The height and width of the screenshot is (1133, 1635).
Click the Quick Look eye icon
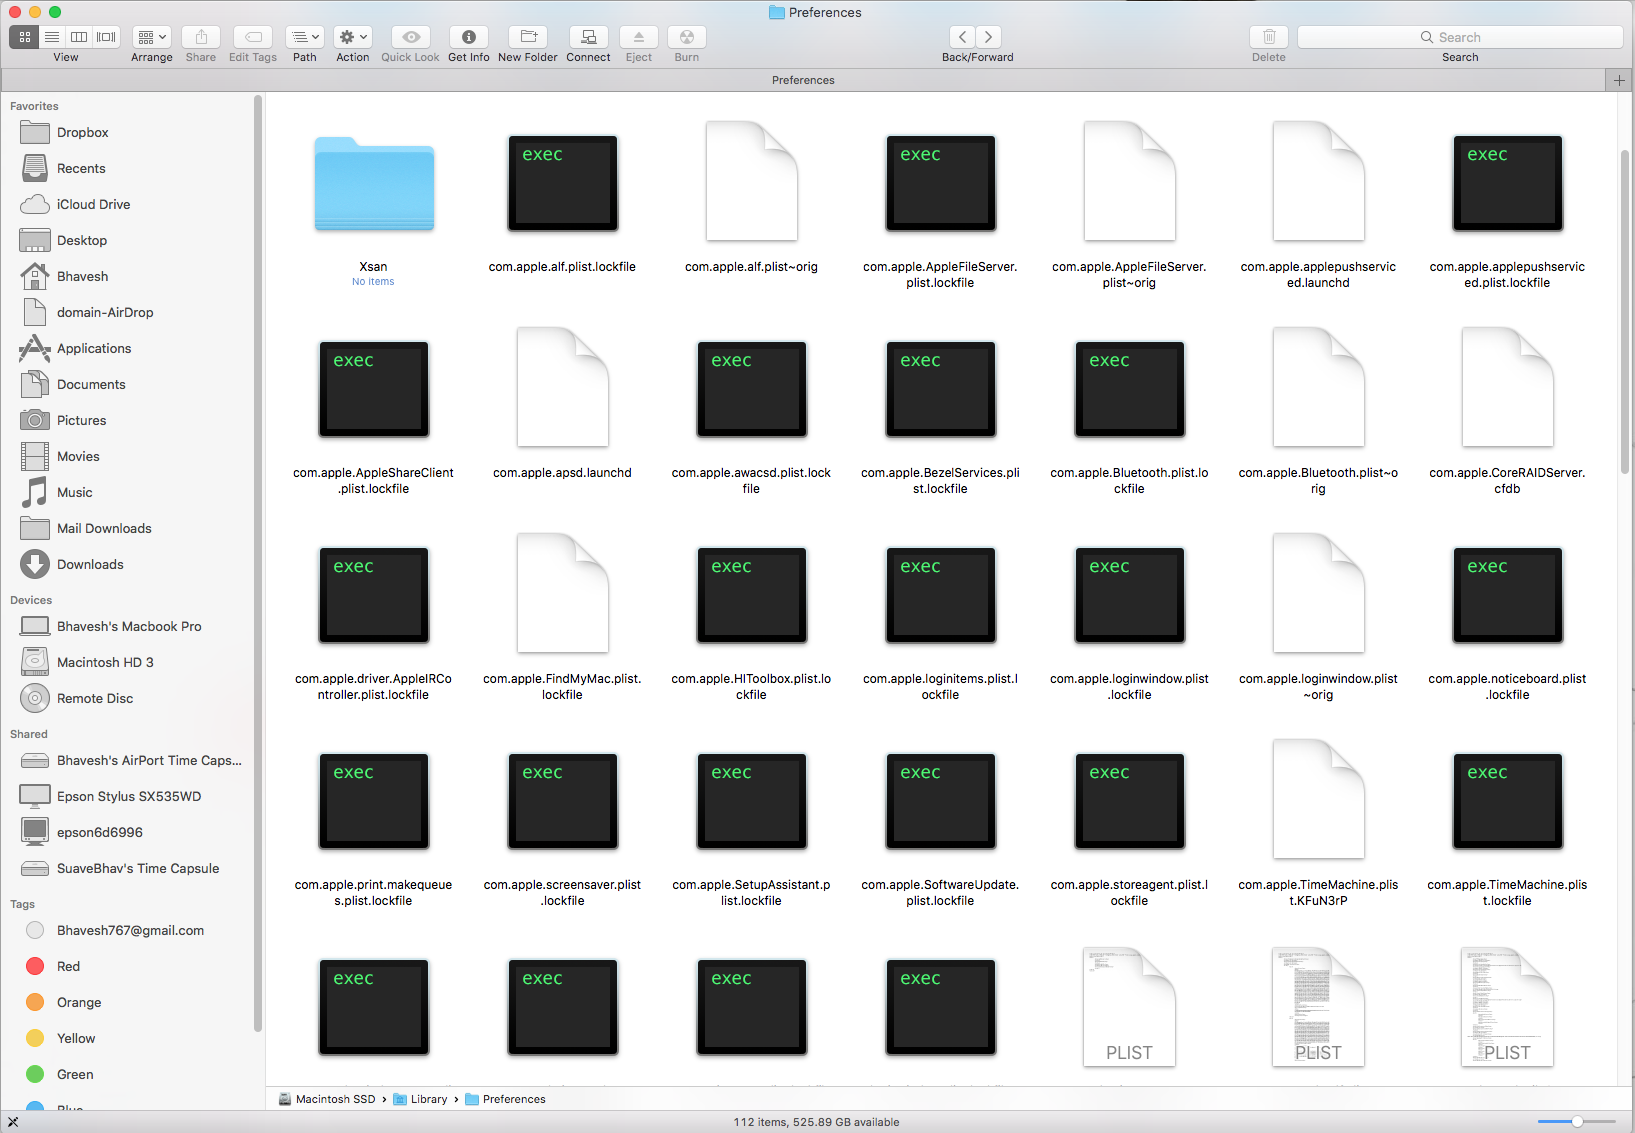[x=411, y=37]
